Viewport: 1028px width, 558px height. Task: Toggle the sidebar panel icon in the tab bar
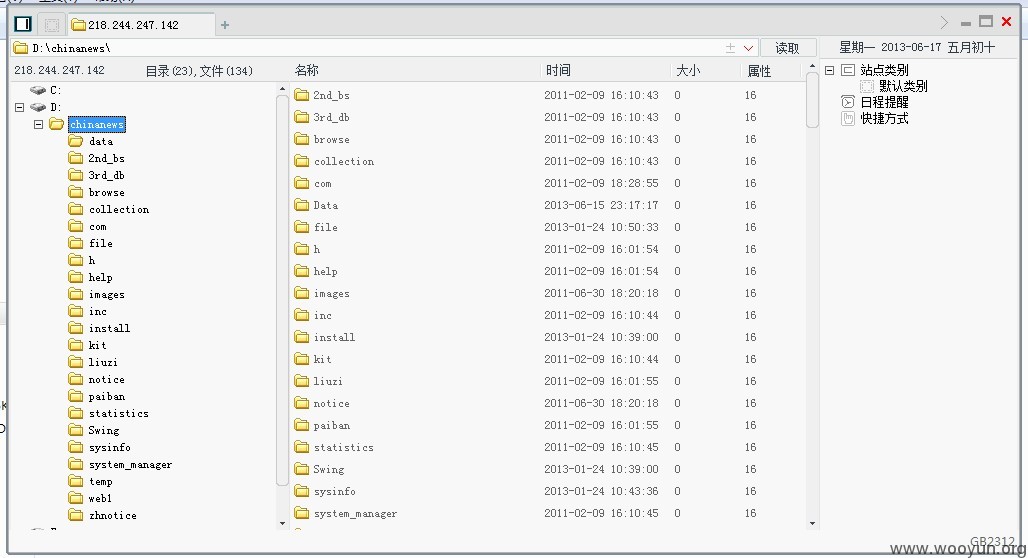pos(23,24)
